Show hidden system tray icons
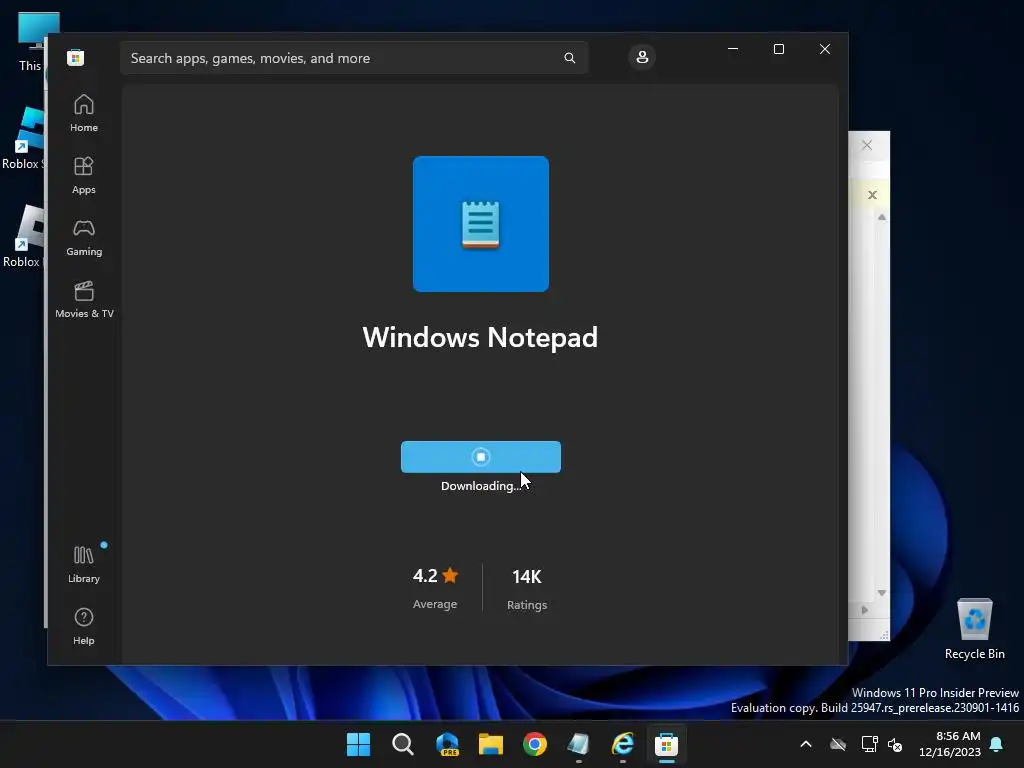1024x768 pixels. pos(806,744)
